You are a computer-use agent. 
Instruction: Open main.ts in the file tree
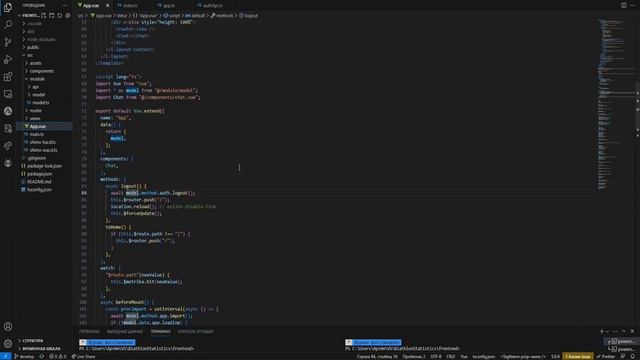click(45, 134)
